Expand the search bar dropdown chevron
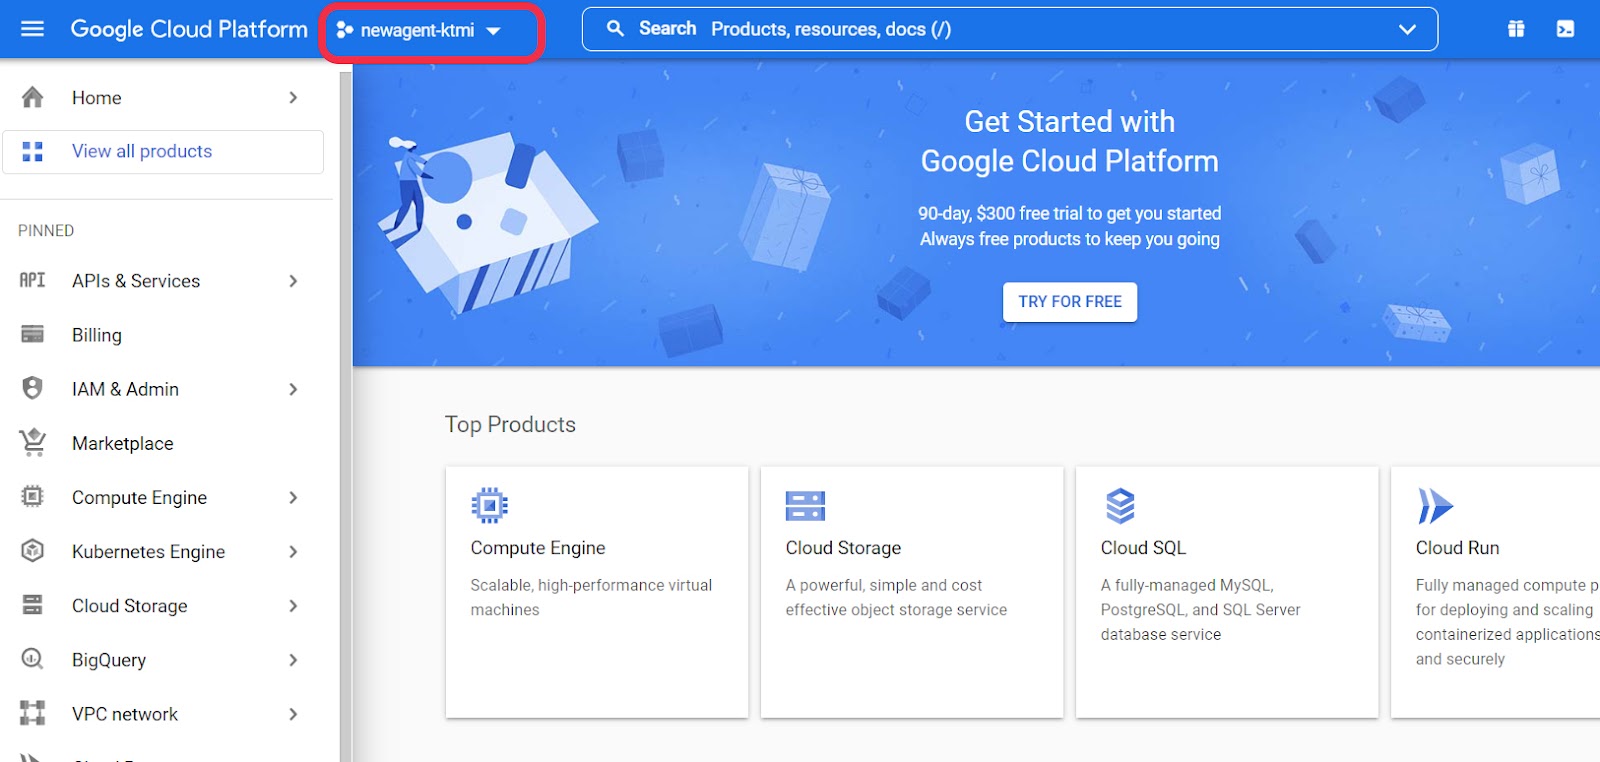 coord(1407,29)
